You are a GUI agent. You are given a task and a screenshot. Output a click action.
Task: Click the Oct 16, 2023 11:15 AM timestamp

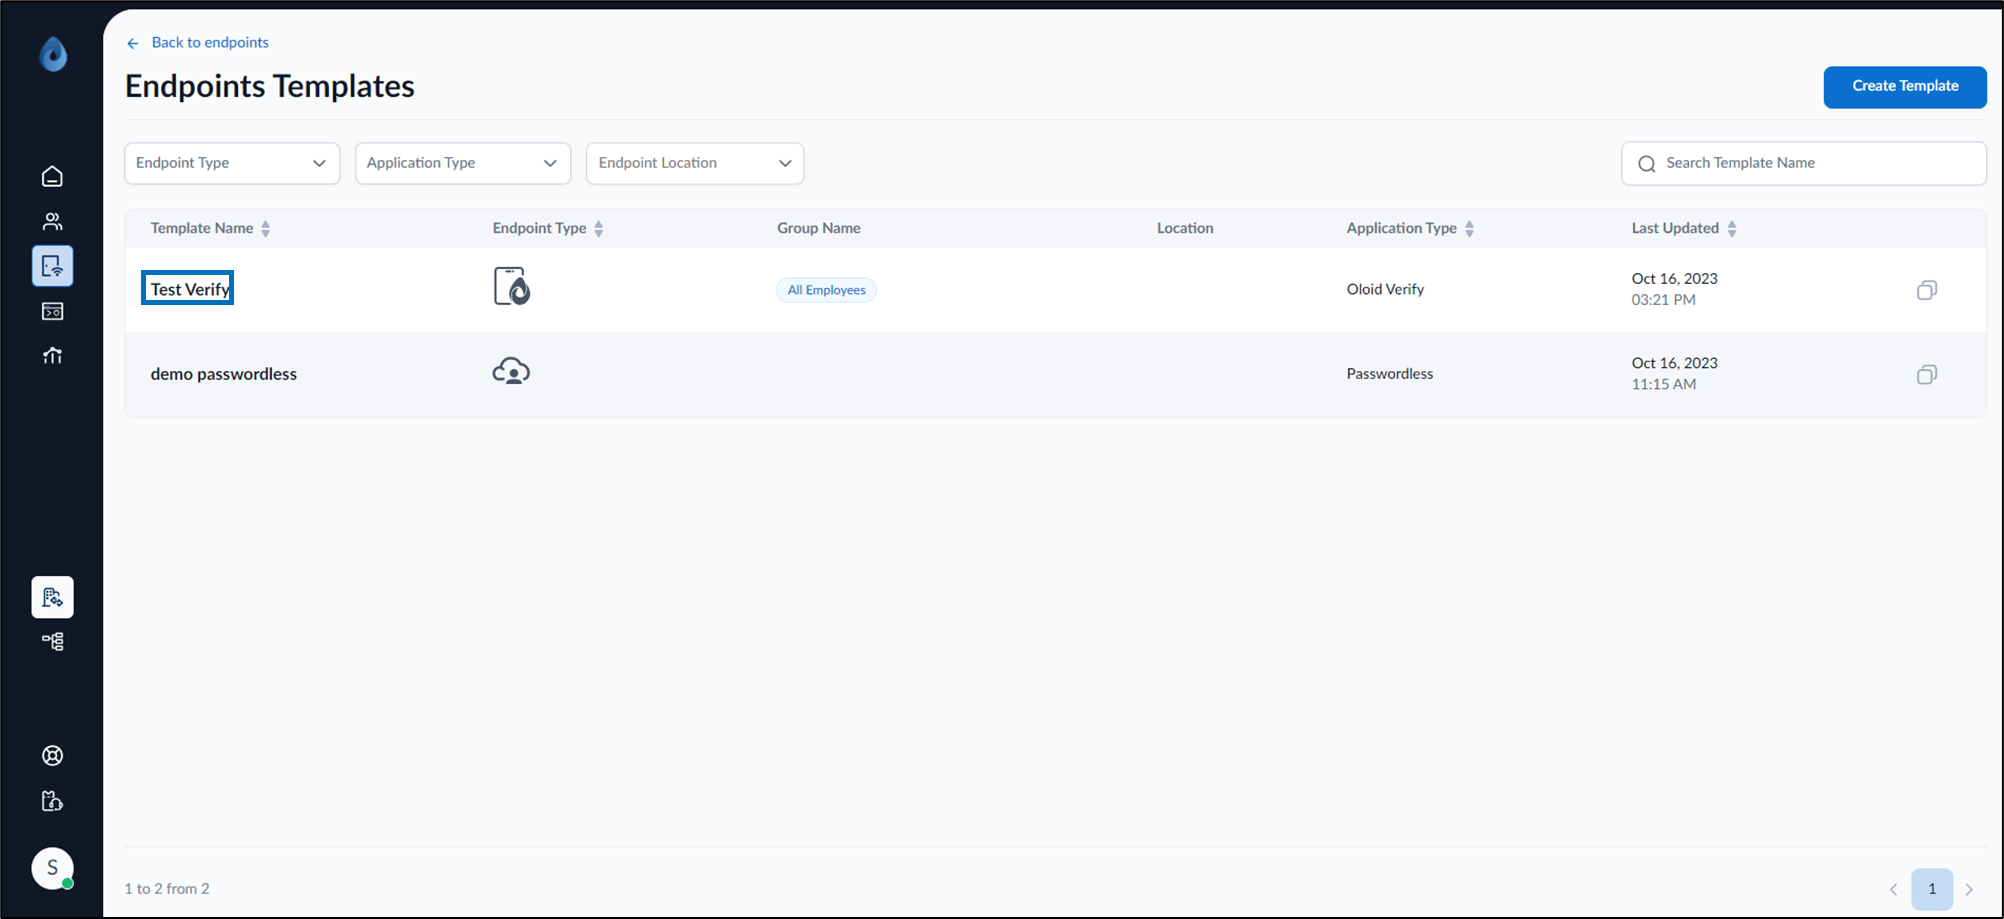pos(1675,373)
